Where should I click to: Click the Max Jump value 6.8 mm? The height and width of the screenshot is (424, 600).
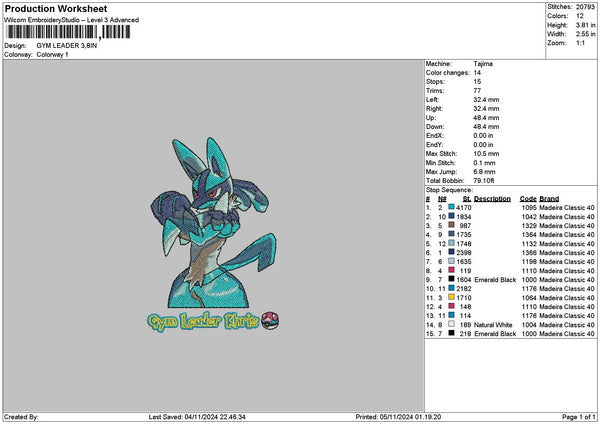point(484,172)
